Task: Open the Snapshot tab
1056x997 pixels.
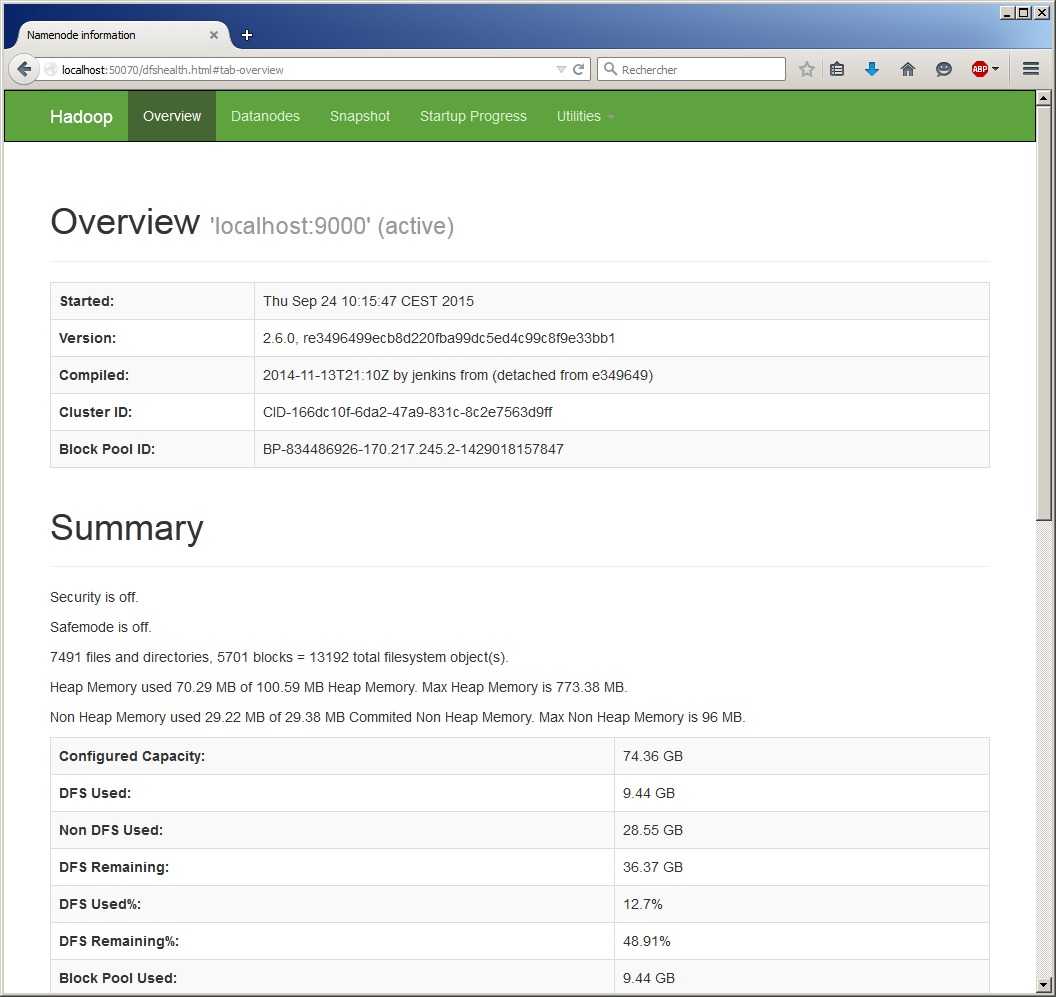Action: click(360, 116)
